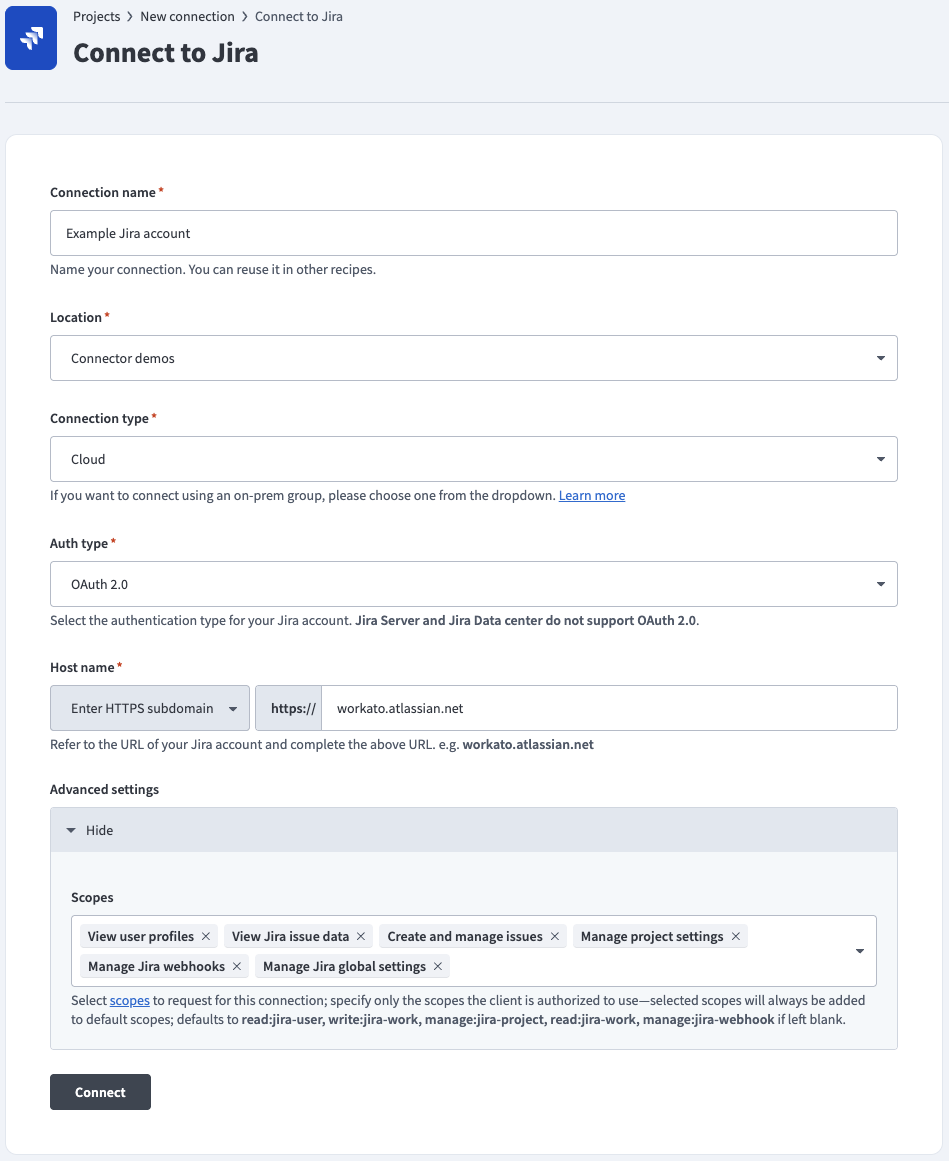Click the Connect button
Viewport: 949px width, 1161px height.
pyautogui.click(x=100, y=1091)
